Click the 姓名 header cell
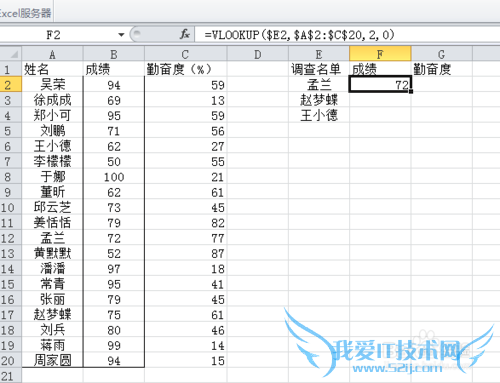 (52, 69)
